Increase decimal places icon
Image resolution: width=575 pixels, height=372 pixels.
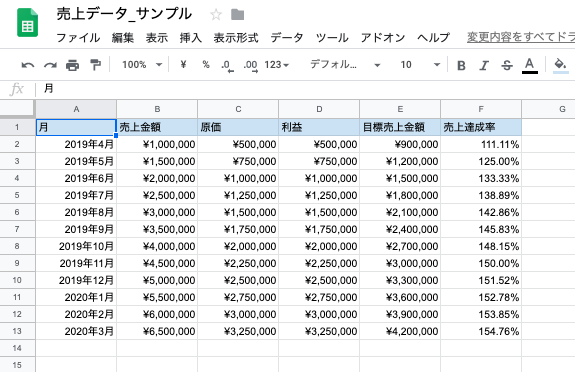click(x=250, y=66)
